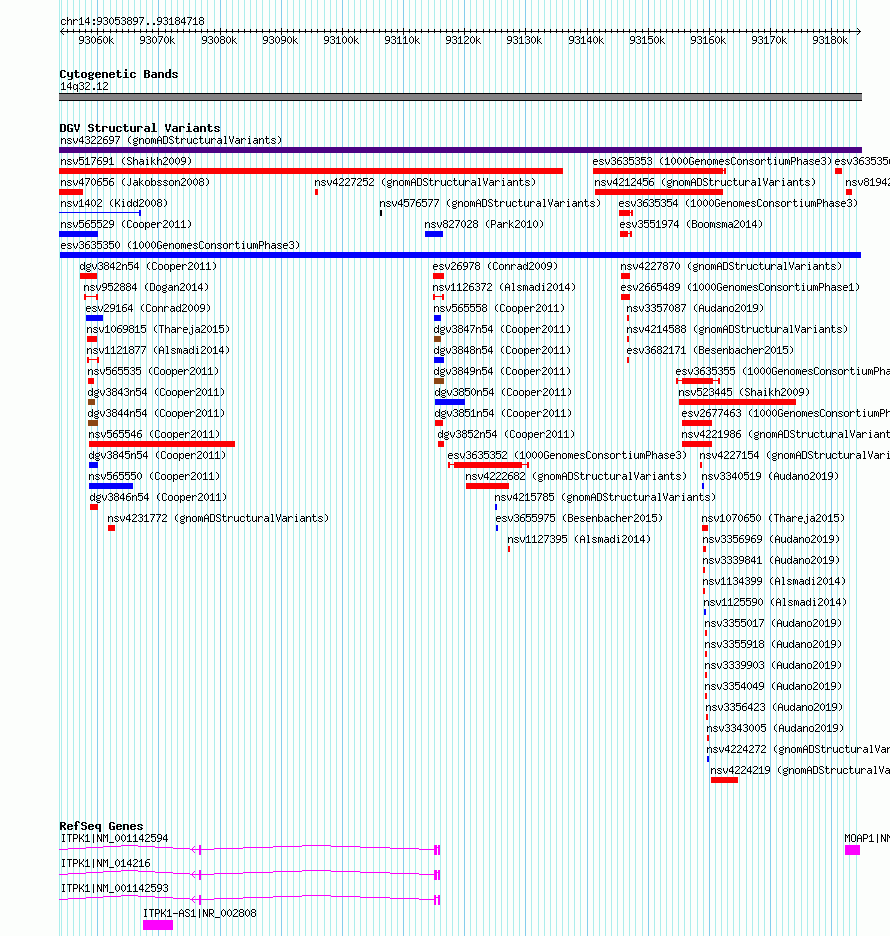Select esv3635353 1000Genomes variant label
The width and height of the screenshot is (890, 936).
pos(712,161)
